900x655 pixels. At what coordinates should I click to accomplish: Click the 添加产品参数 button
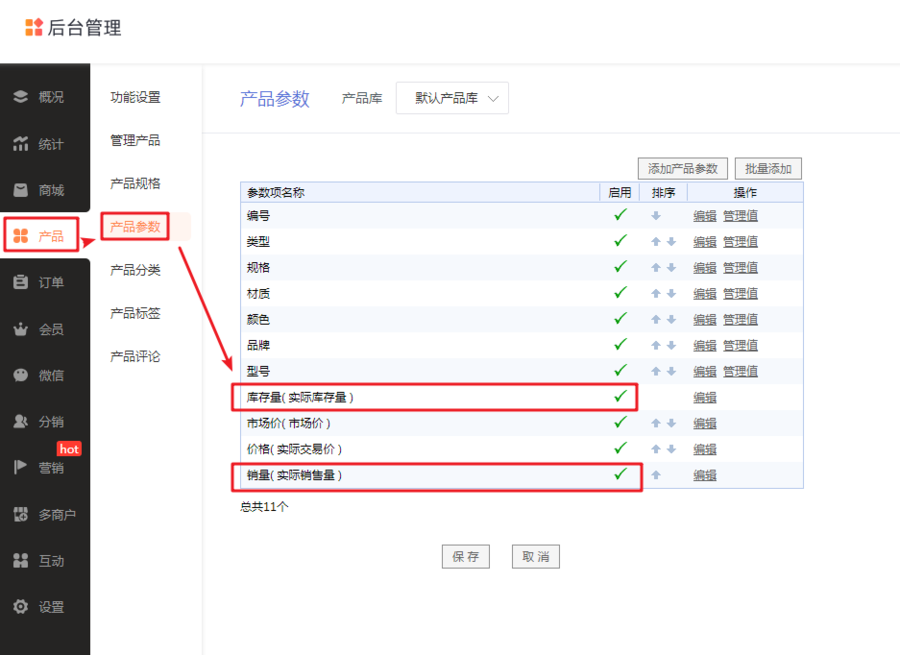coord(682,169)
